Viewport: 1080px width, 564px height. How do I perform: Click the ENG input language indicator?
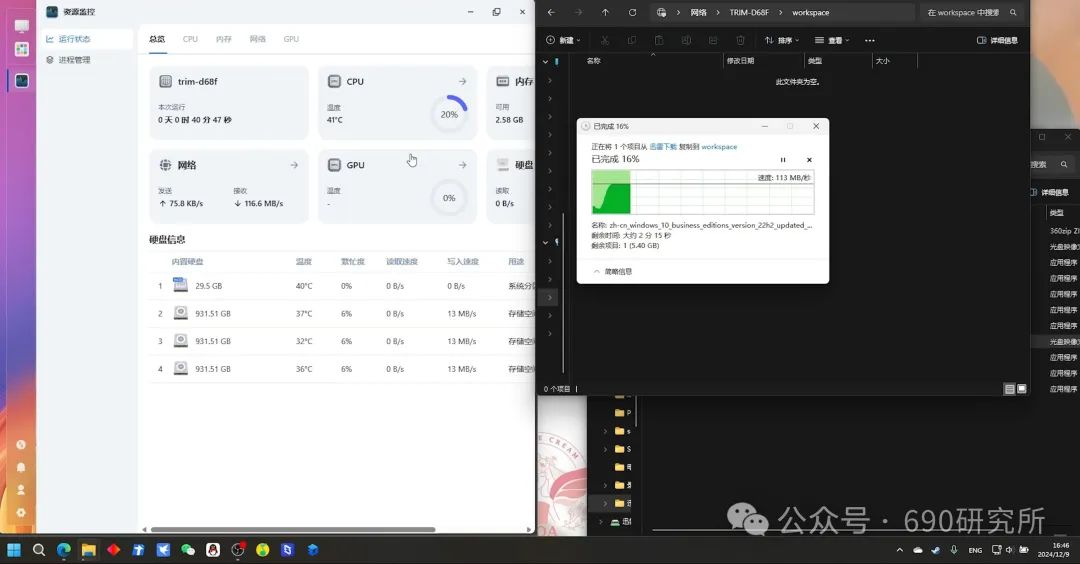[x=975, y=550]
